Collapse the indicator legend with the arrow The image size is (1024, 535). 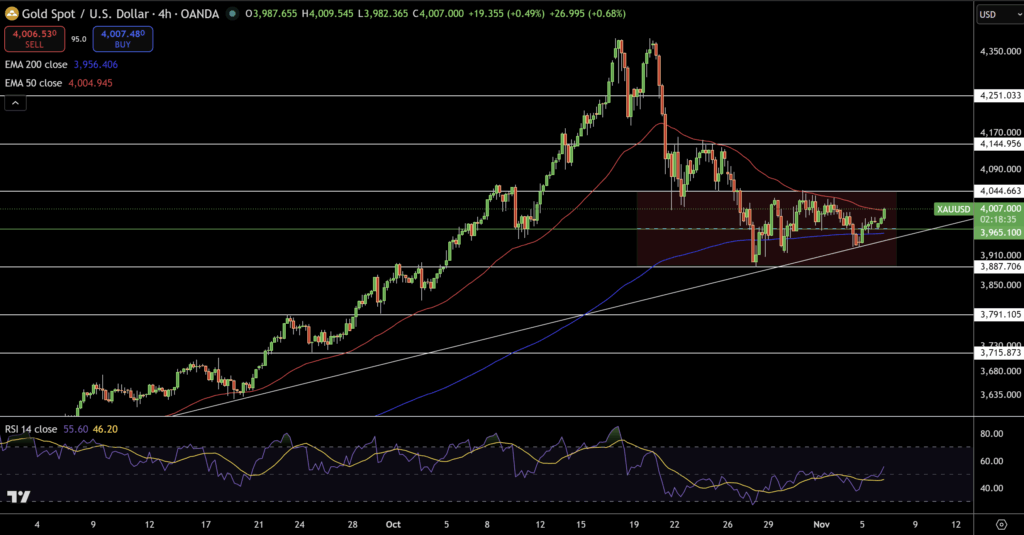(x=14, y=102)
